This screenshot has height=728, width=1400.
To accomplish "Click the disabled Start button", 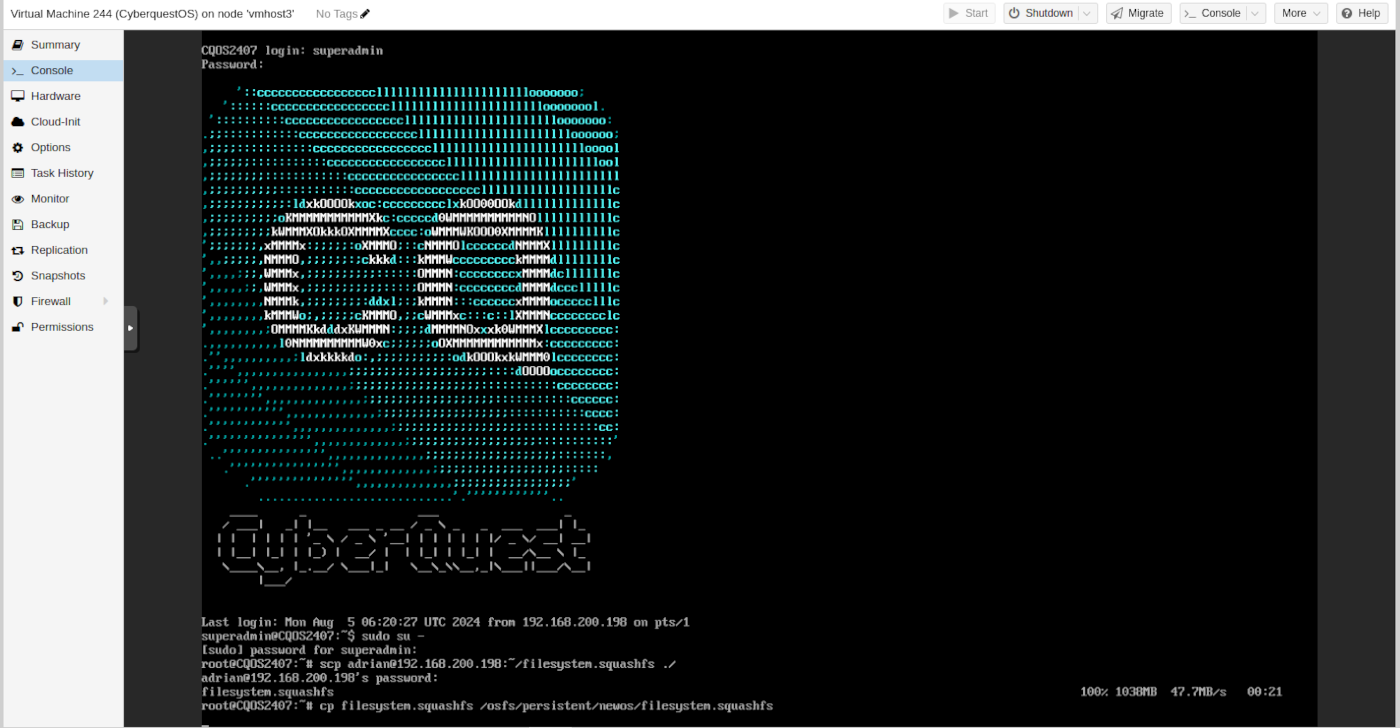I will coord(969,13).
